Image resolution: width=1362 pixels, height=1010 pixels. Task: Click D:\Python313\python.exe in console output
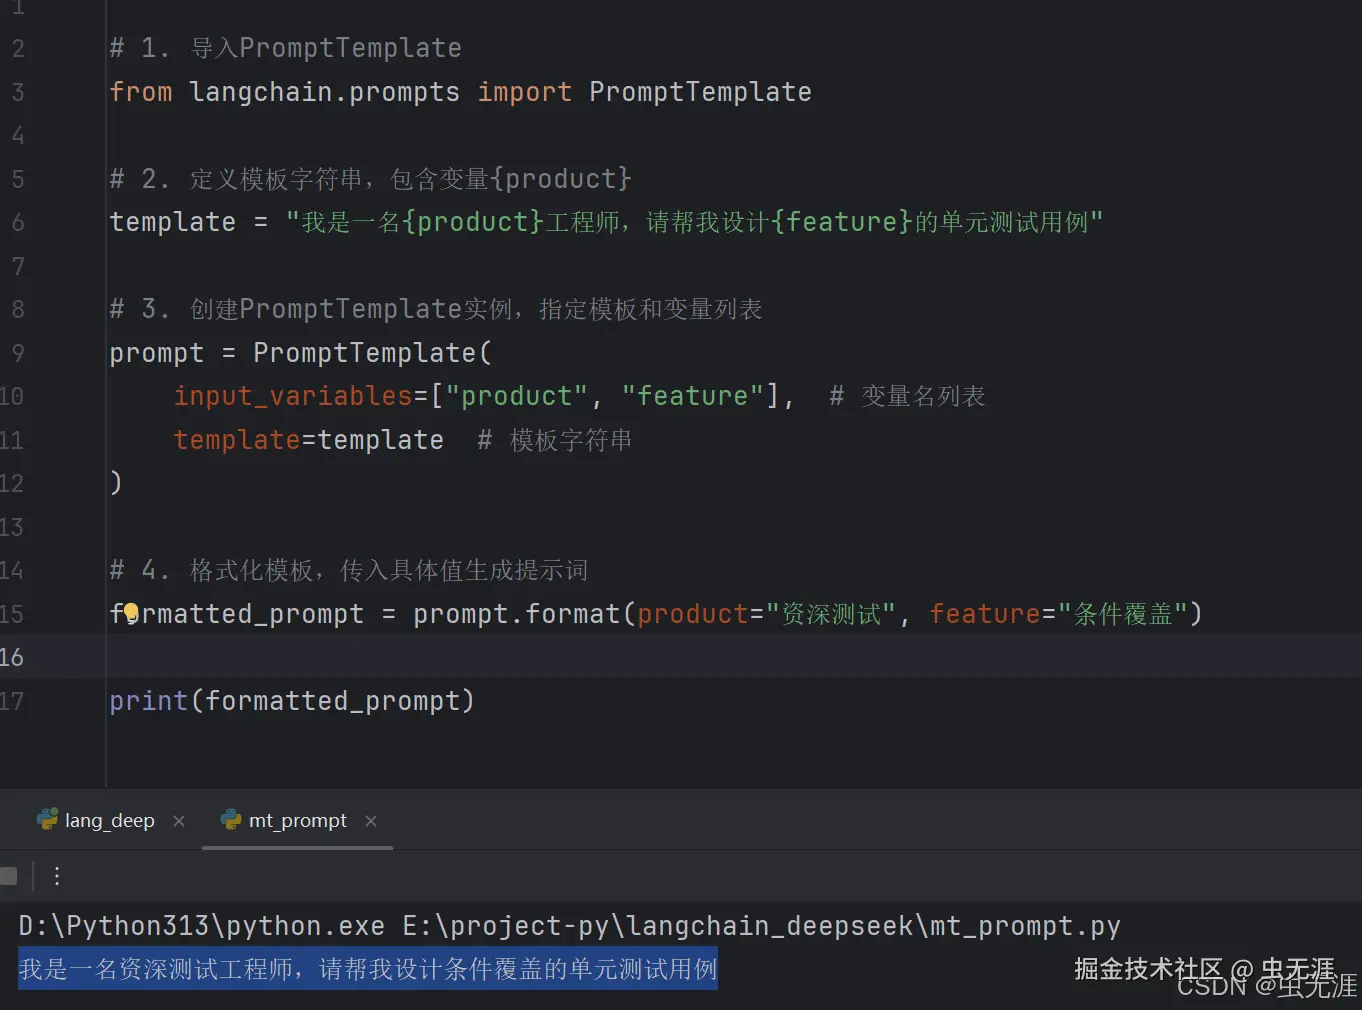click(x=202, y=926)
